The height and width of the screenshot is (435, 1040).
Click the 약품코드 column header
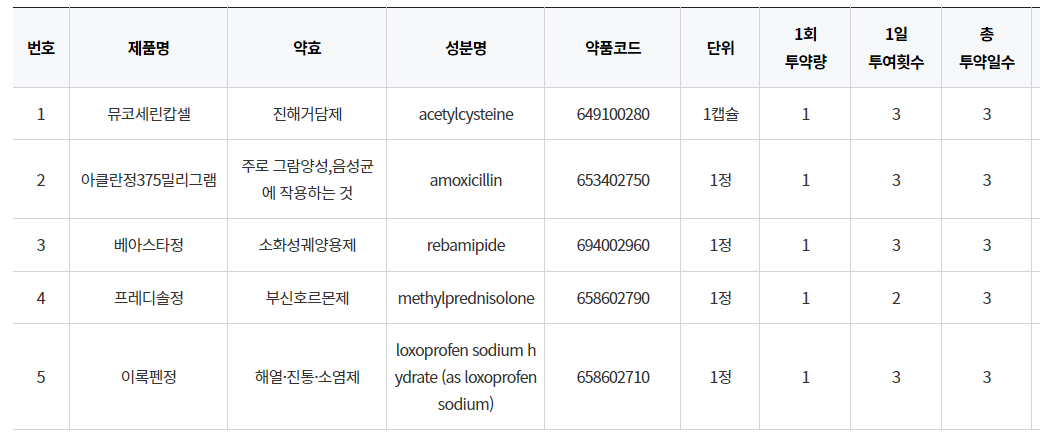613,48
